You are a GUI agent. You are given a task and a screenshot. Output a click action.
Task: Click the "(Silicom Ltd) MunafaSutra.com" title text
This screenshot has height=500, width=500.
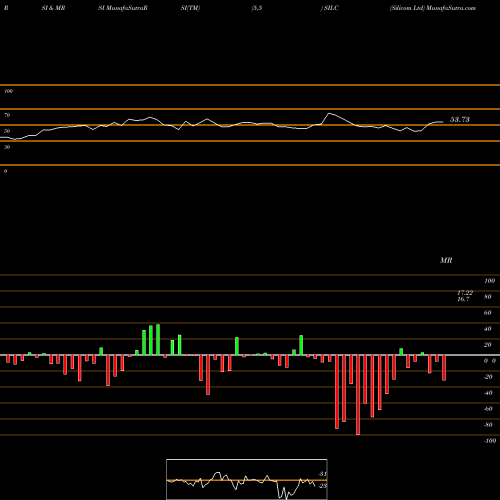pyautogui.click(x=433, y=8)
